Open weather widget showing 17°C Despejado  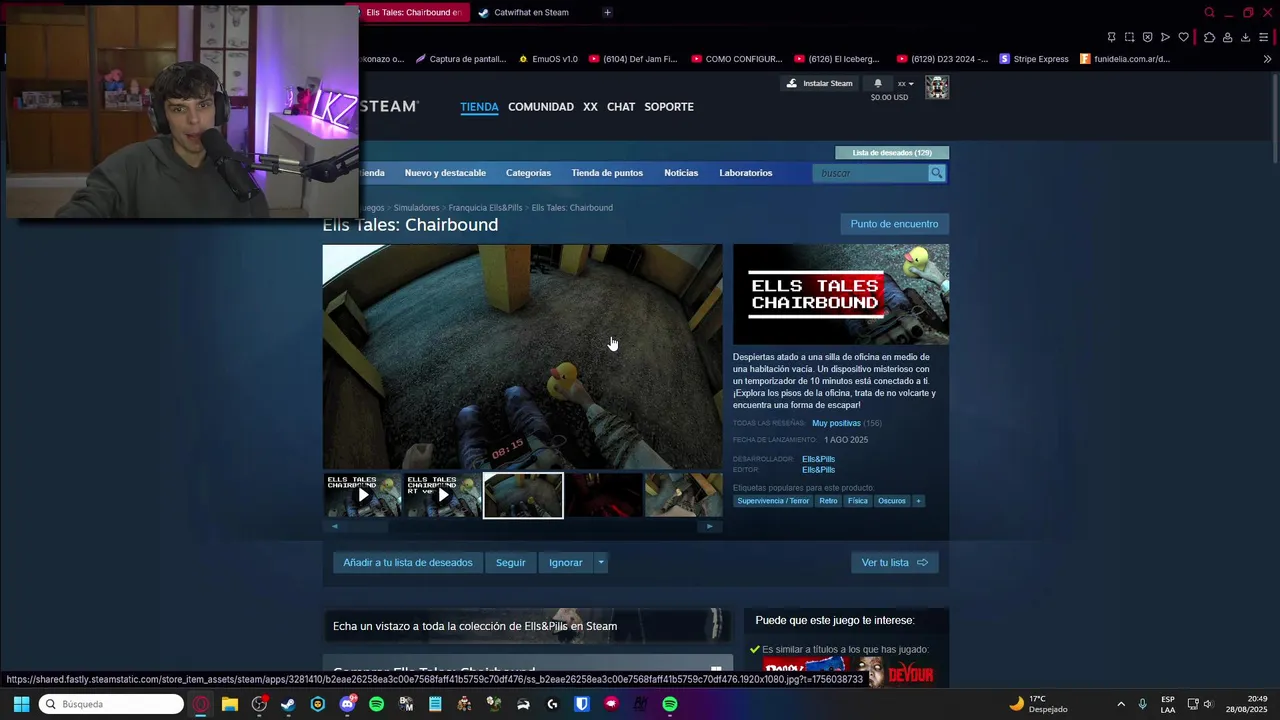(1038, 704)
